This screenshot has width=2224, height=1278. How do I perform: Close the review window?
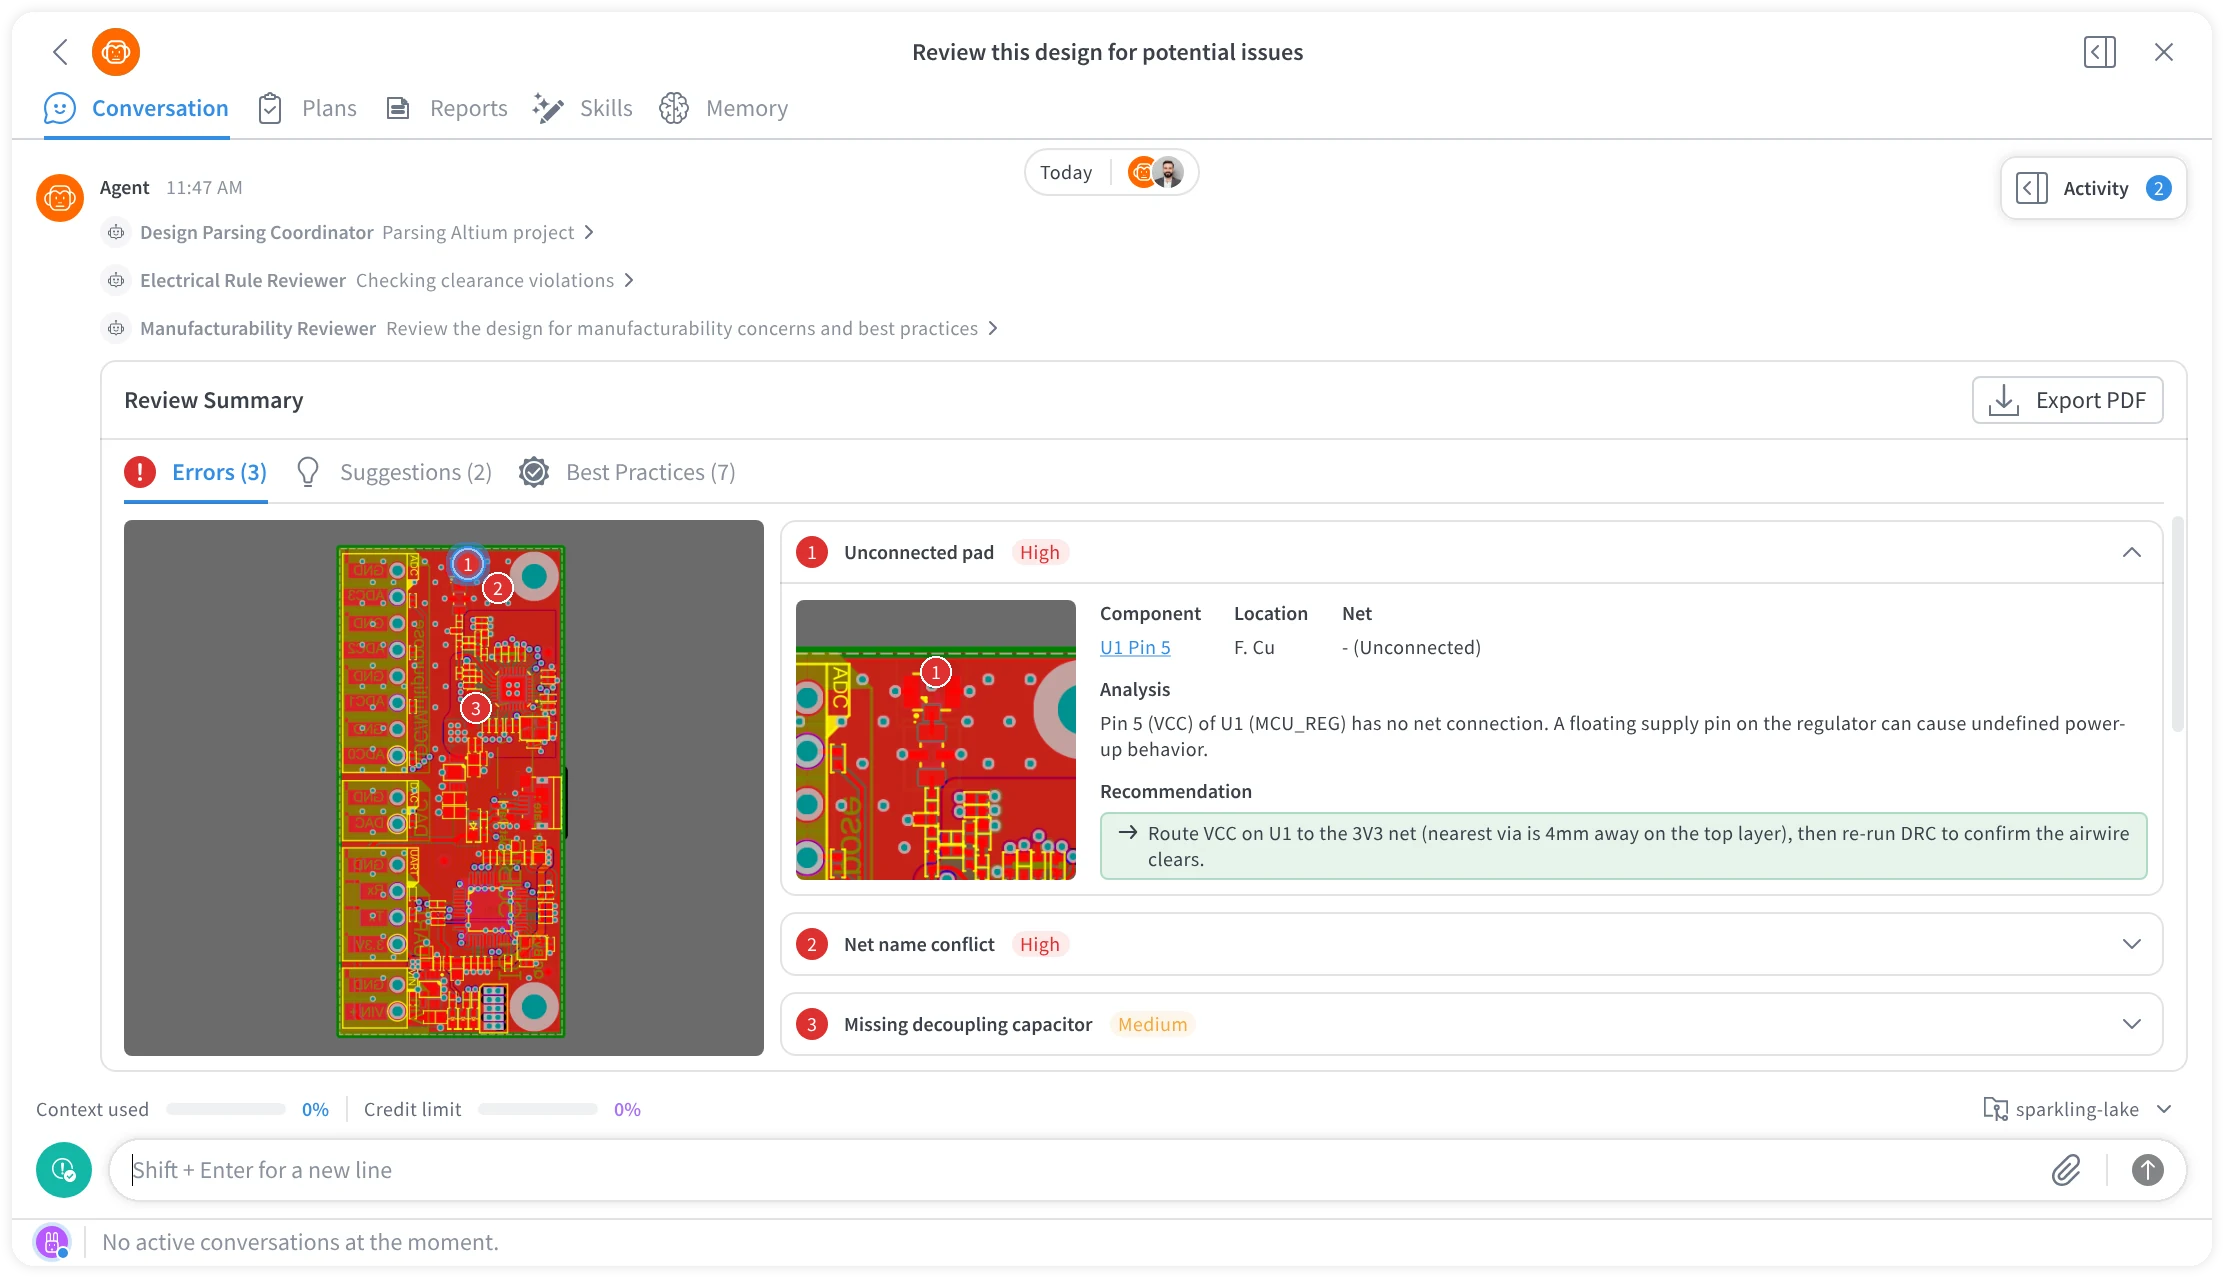(x=2163, y=52)
